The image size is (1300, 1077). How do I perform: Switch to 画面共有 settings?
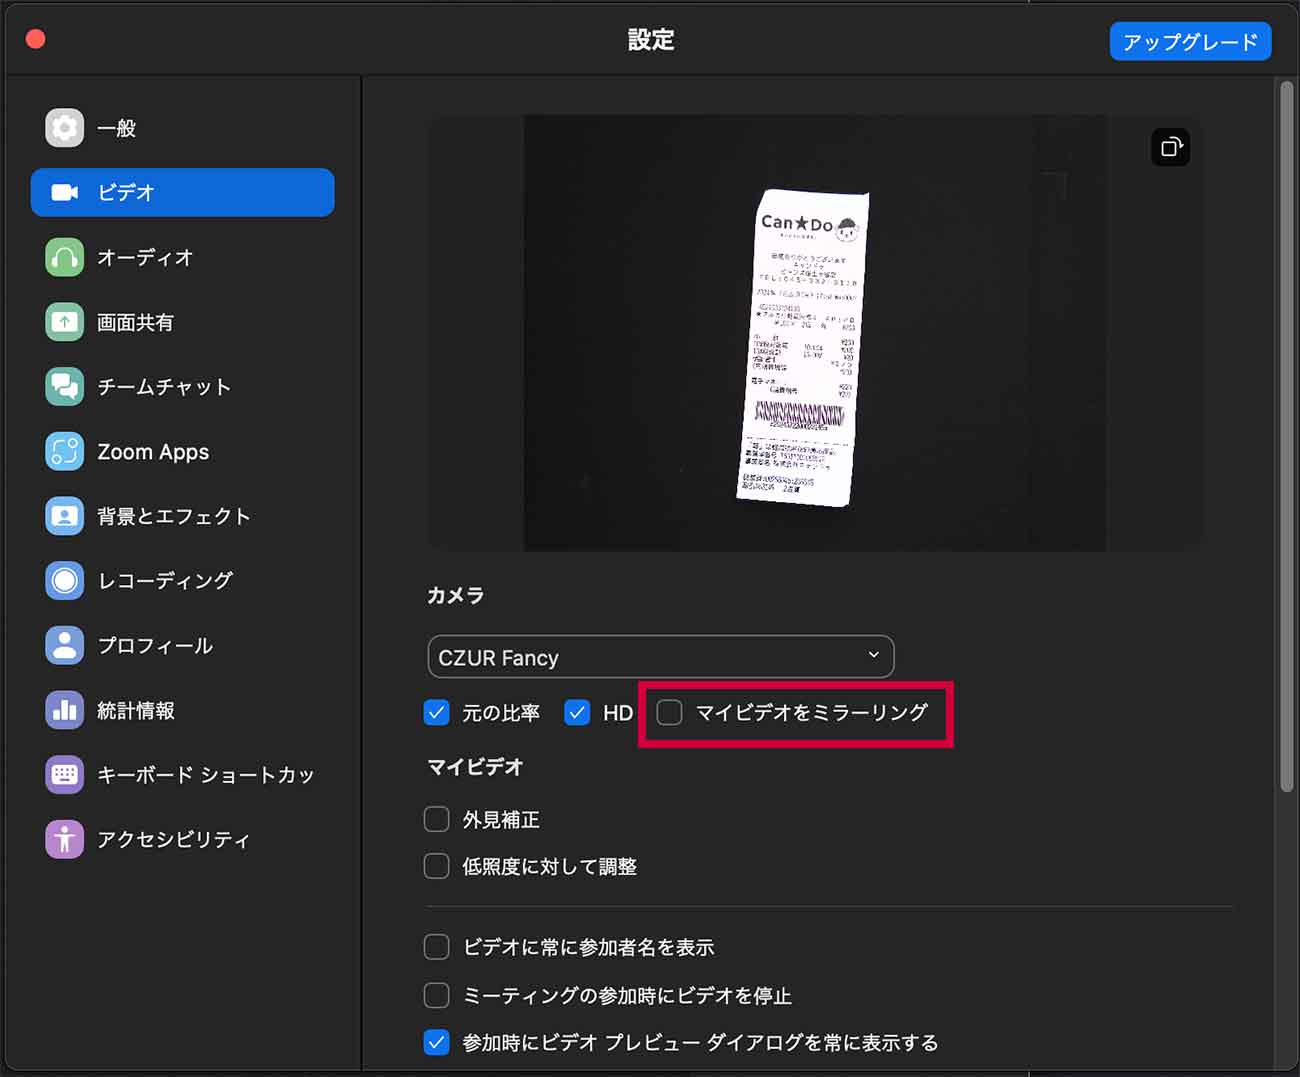pyautogui.click(x=182, y=322)
